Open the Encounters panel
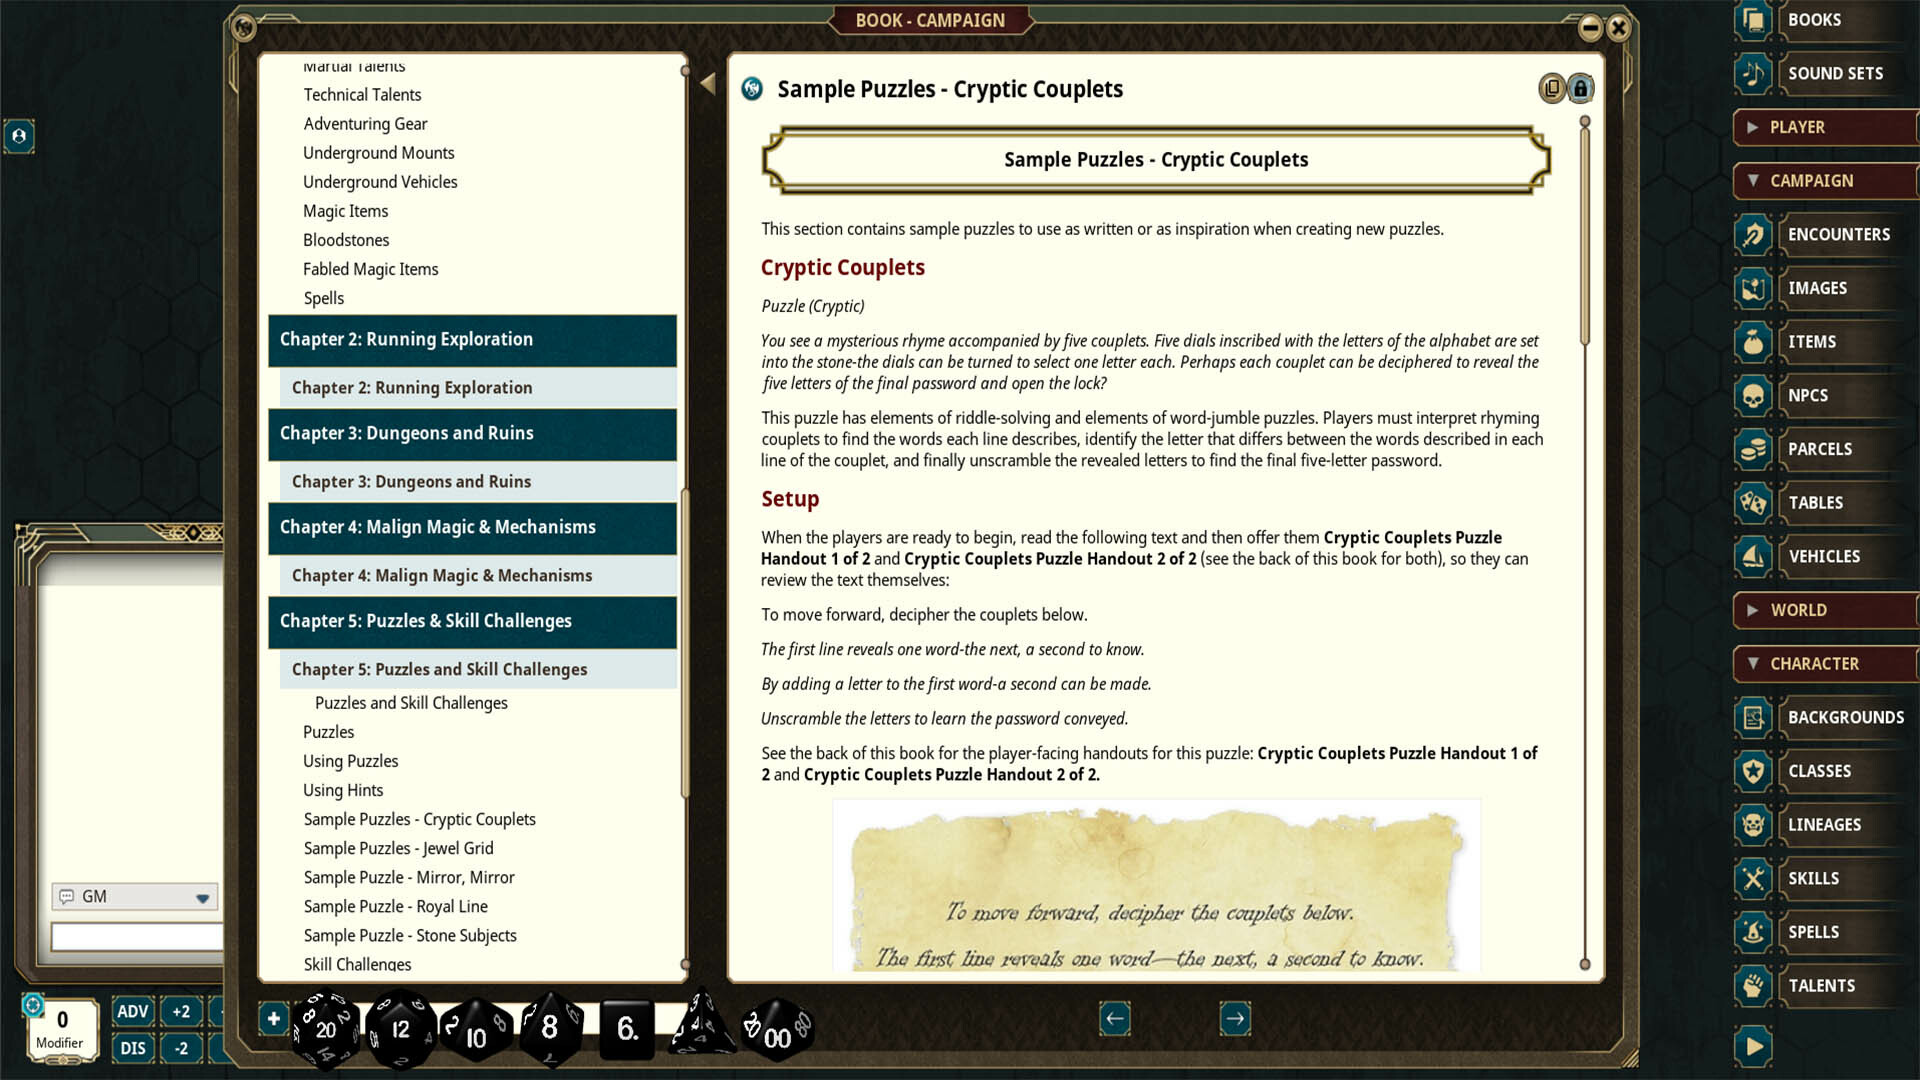Image resolution: width=1920 pixels, height=1080 pixels. pyautogui.click(x=1840, y=234)
